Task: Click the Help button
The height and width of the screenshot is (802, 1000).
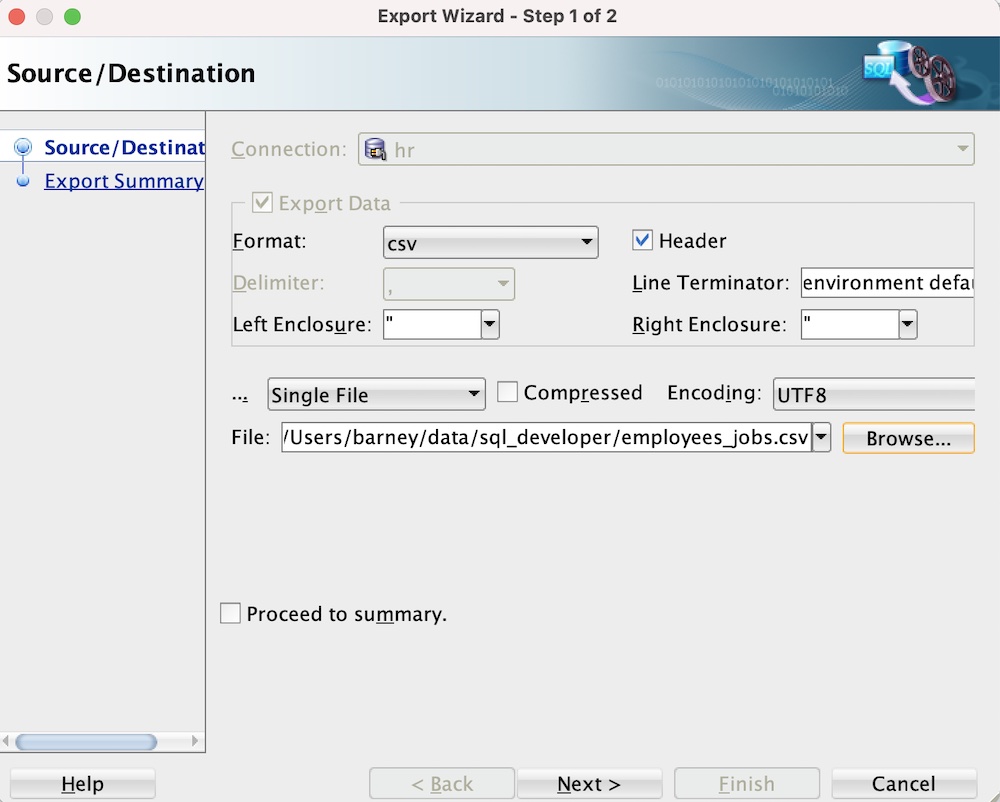Action: [x=82, y=784]
